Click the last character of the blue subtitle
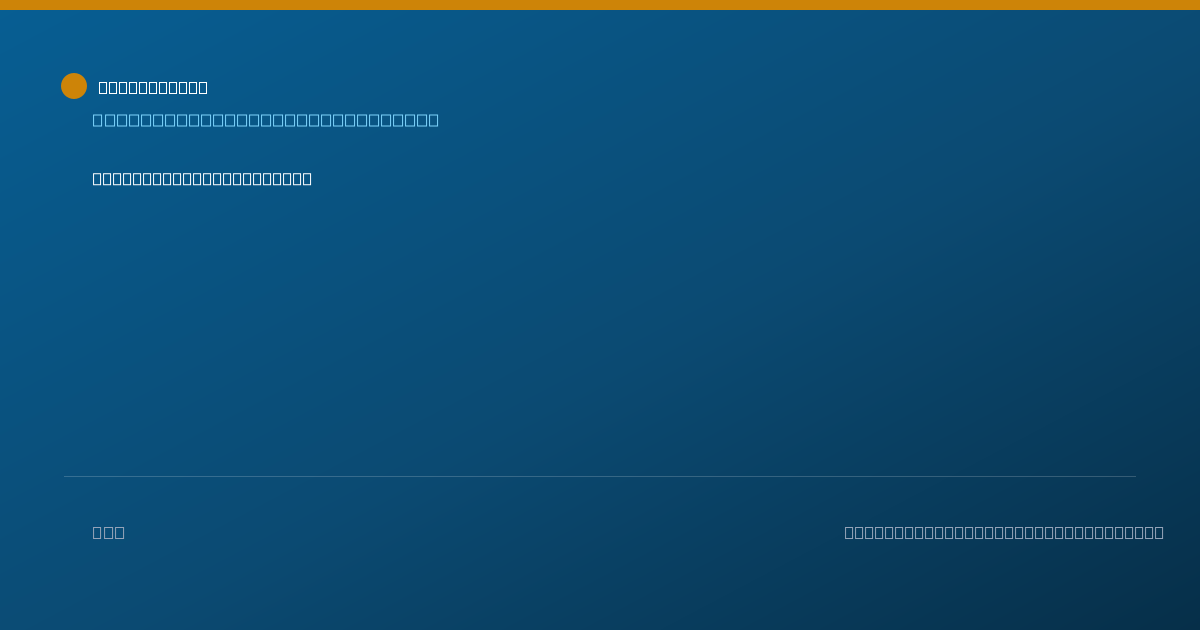The height and width of the screenshot is (630, 1200). pos(433,120)
